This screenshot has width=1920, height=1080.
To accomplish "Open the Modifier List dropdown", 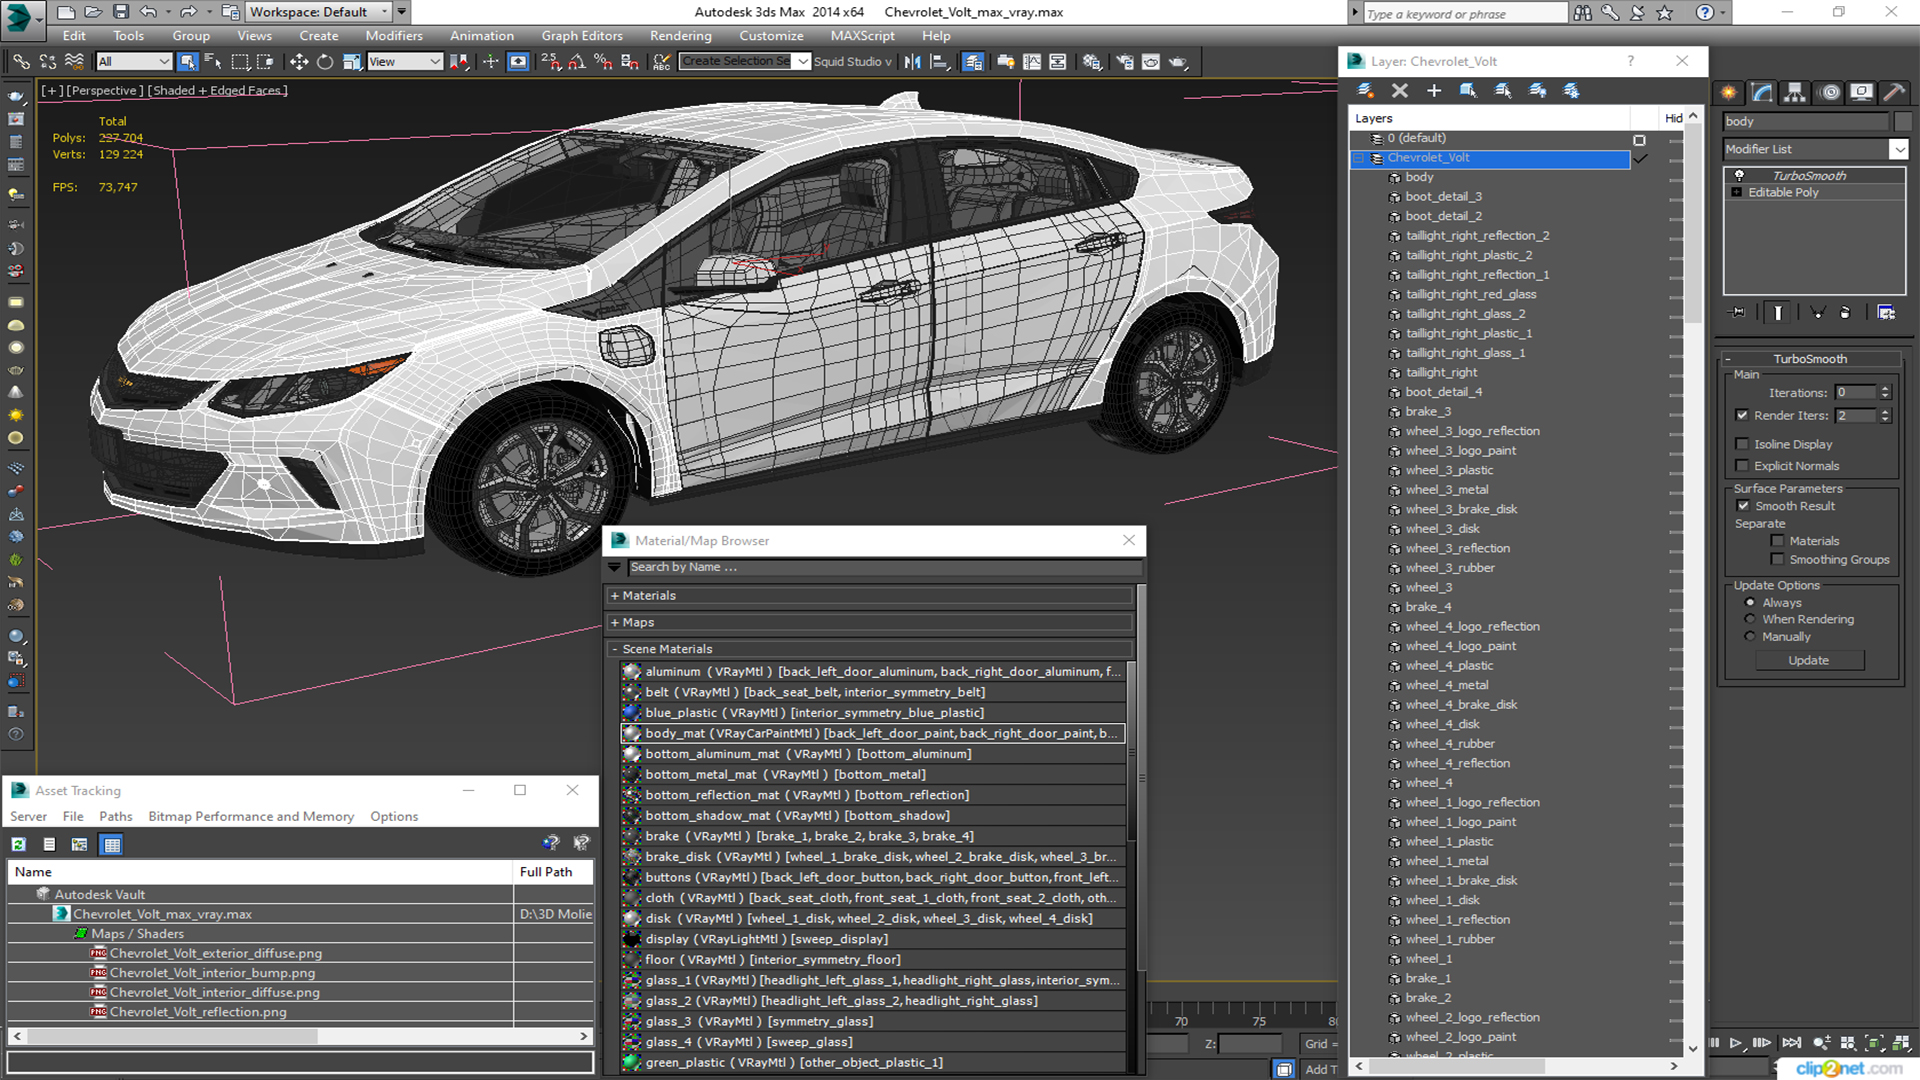I will [1898, 149].
